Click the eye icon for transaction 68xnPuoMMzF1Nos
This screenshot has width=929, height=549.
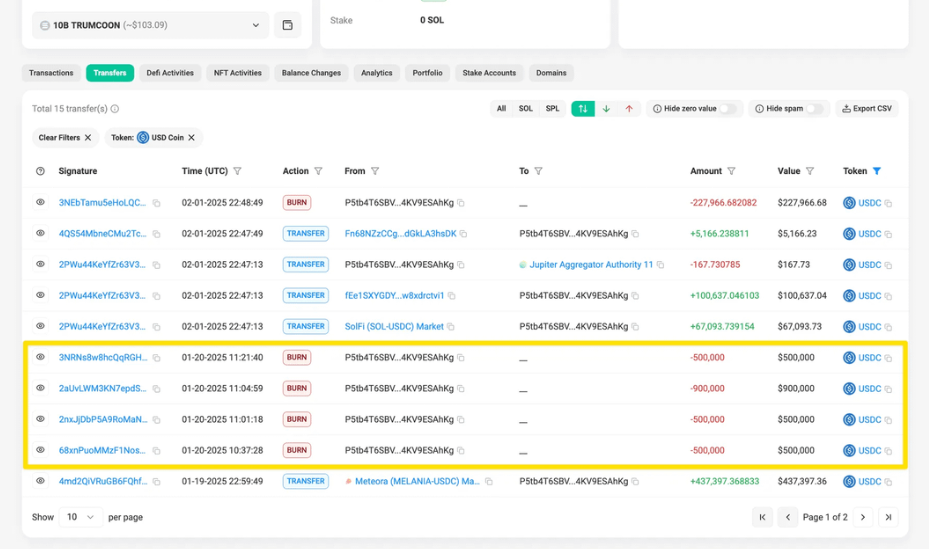[x=41, y=450]
